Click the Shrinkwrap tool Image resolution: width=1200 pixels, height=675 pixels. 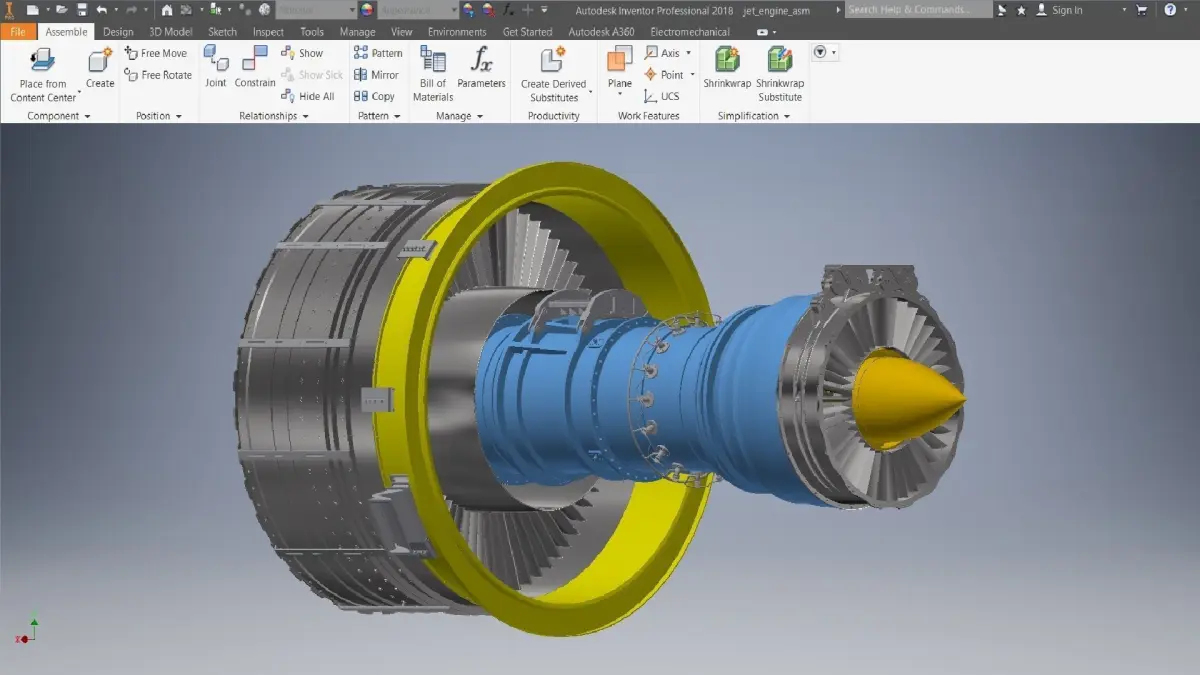tap(727, 68)
